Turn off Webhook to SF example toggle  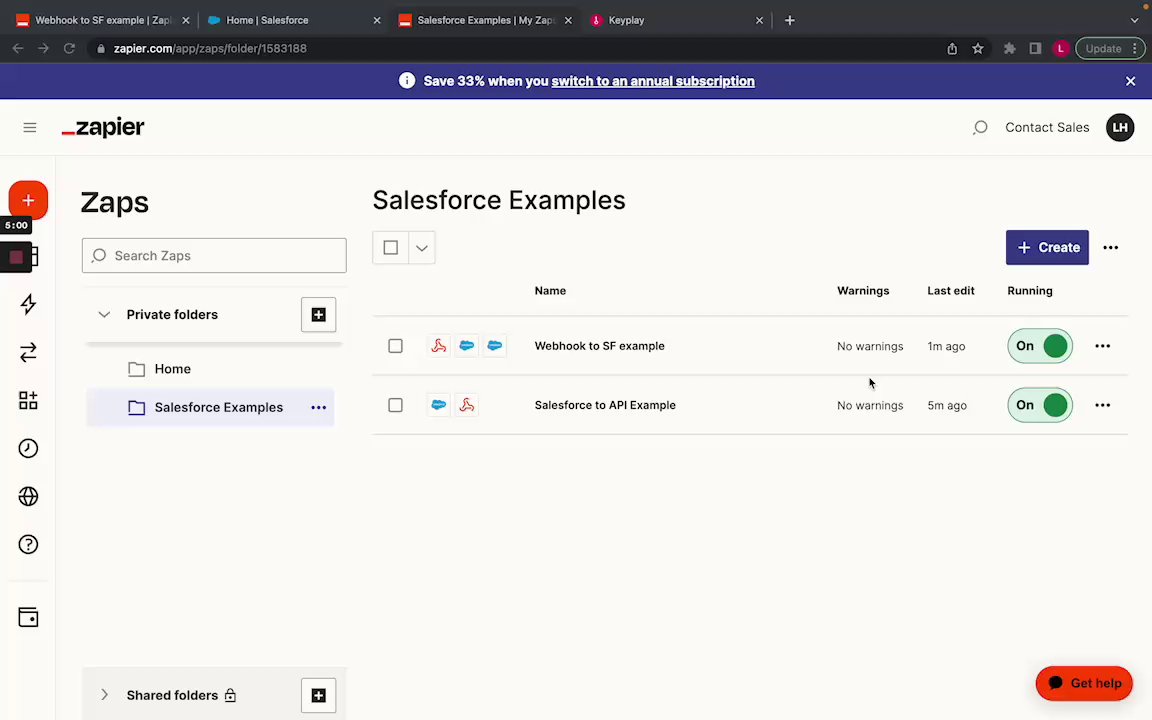tap(1040, 346)
